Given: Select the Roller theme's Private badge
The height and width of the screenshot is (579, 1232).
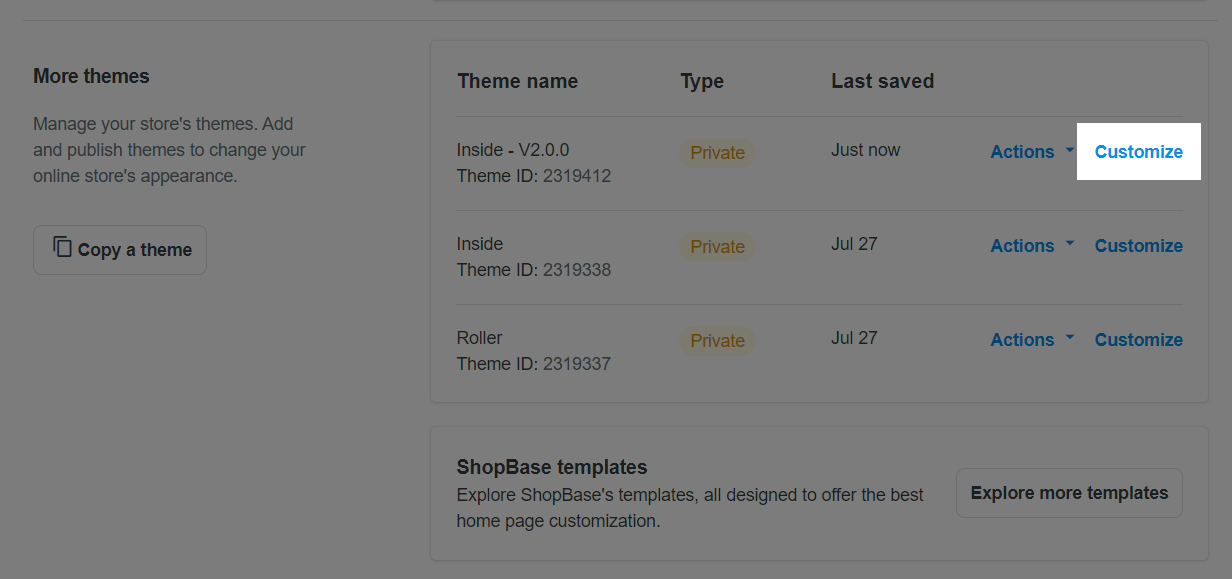Looking at the screenshot, I should click(x=717, y=341).
